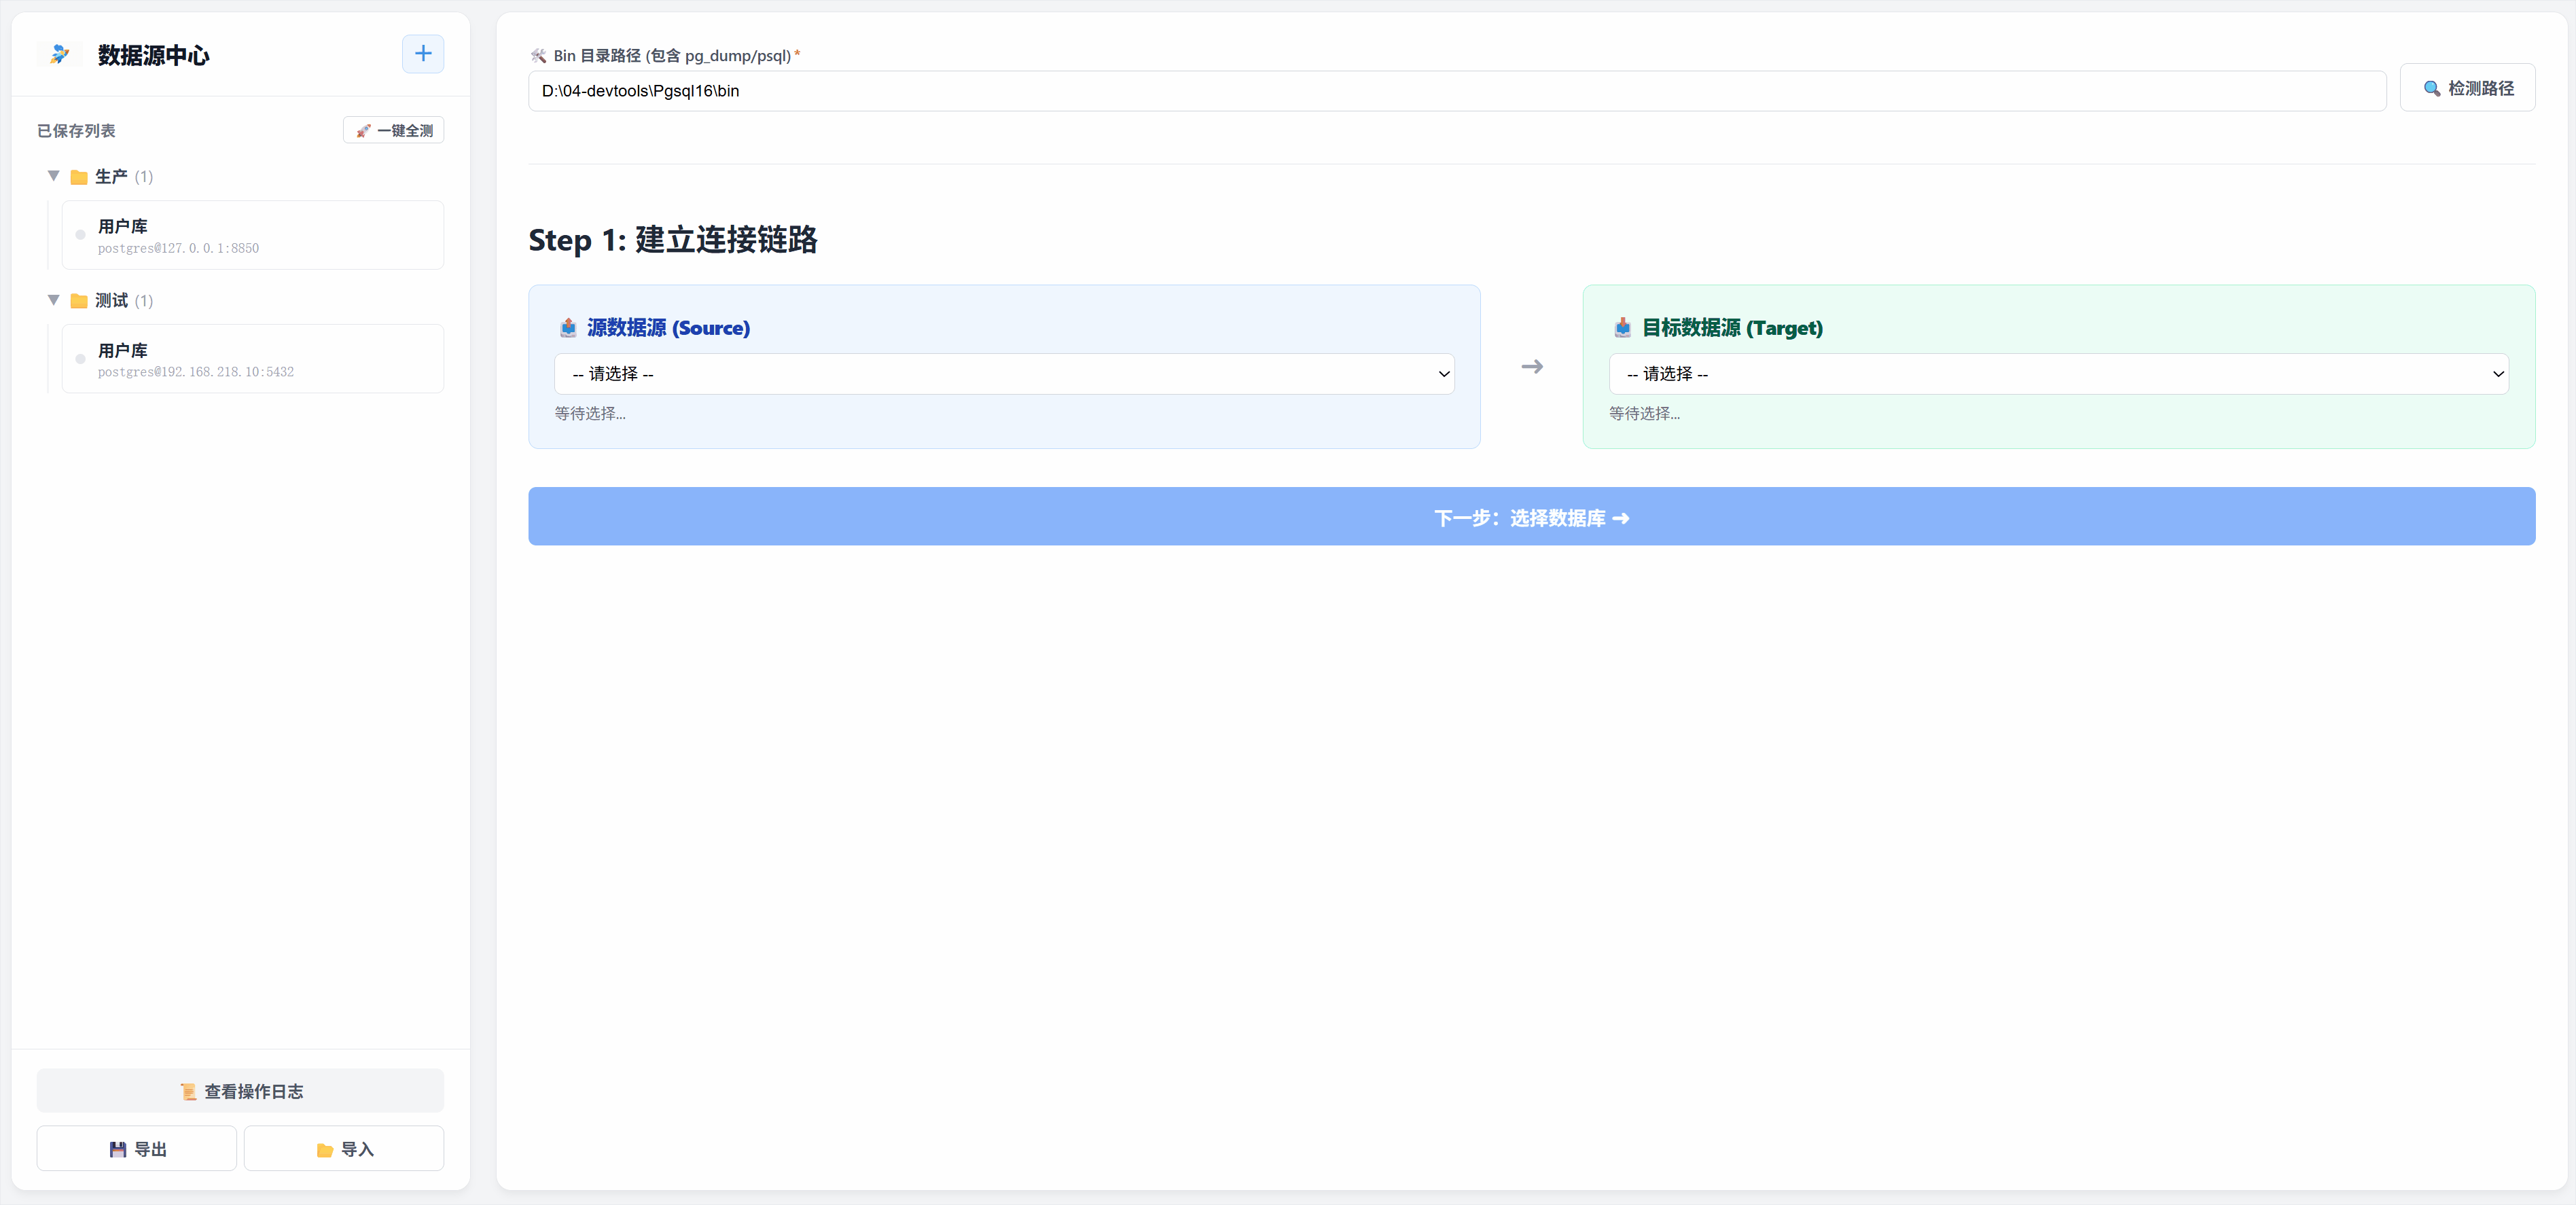Click the plus icon to add datasource
Viewport: 2576px width, 1205px height.
pyautogui.click(x=423, y=54)
